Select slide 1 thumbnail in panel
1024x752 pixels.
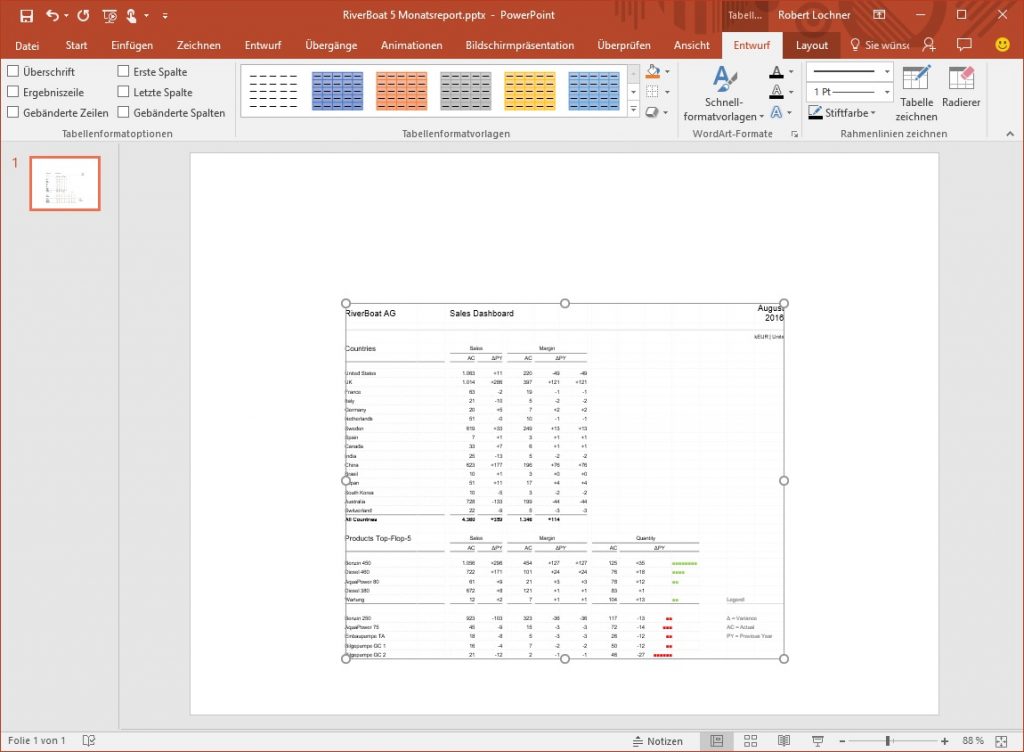[x=64, y=183]
